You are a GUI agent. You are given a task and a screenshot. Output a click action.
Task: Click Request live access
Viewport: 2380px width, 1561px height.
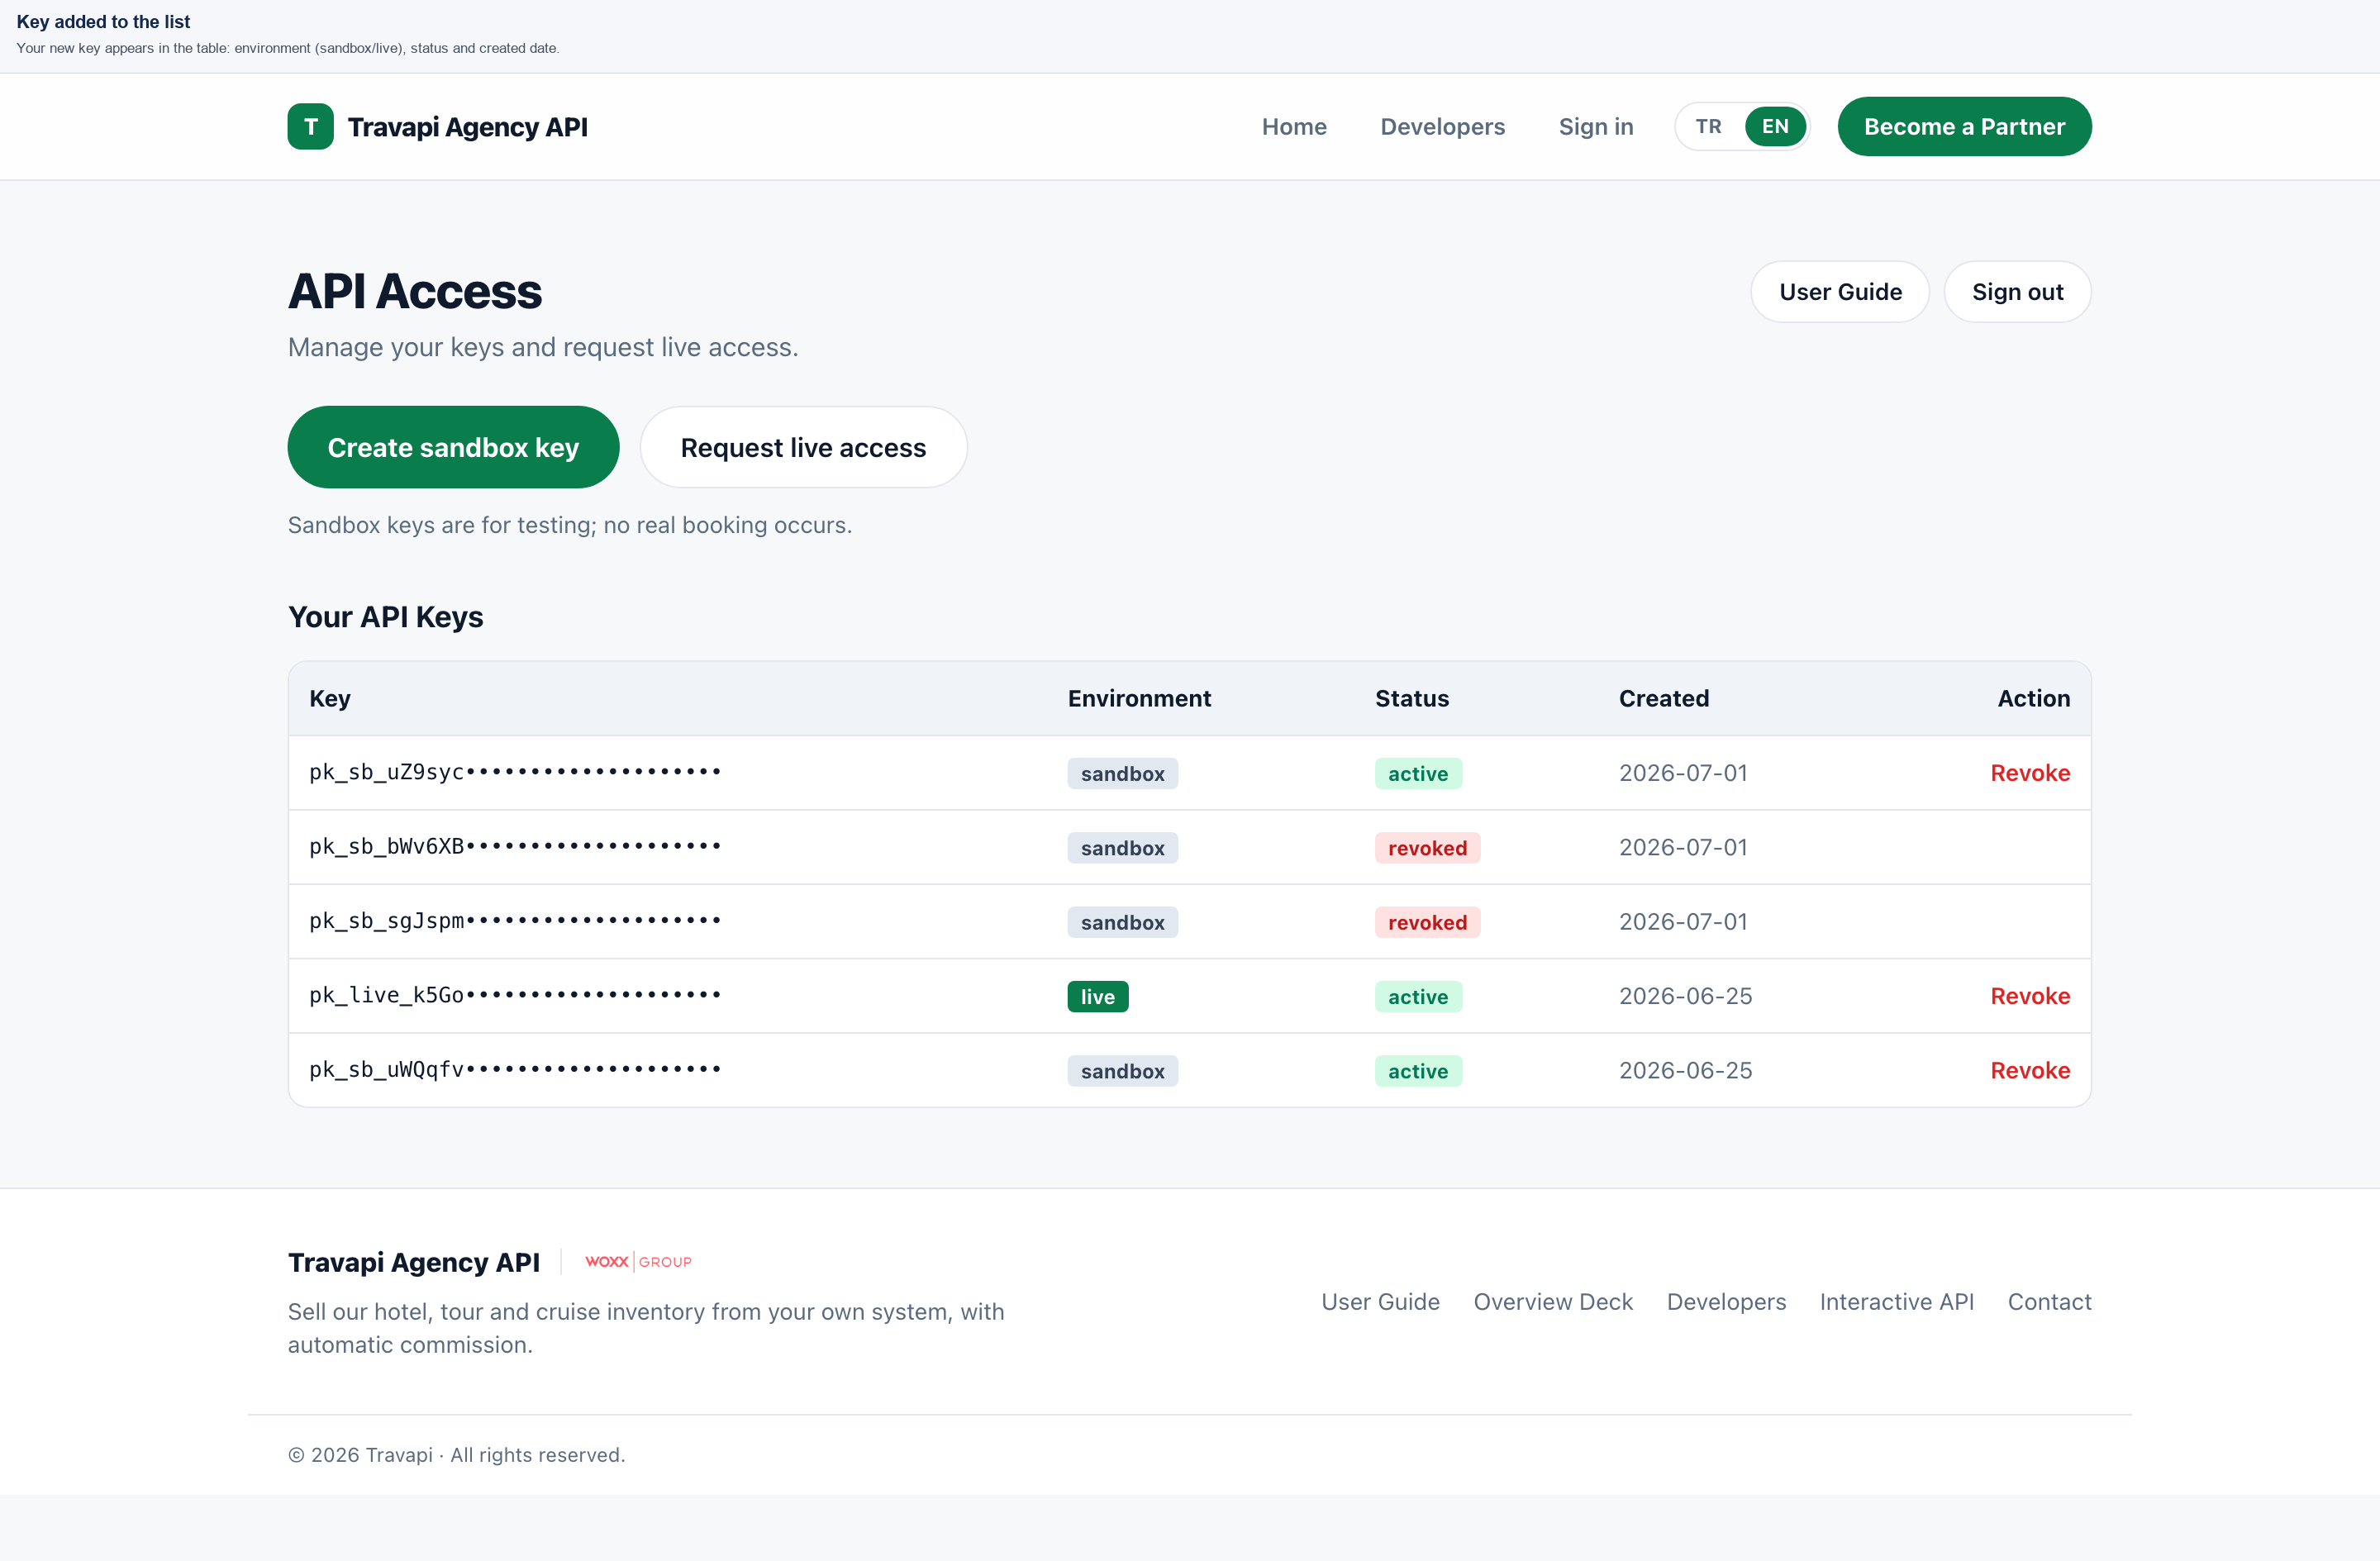[x=803, y=447]
